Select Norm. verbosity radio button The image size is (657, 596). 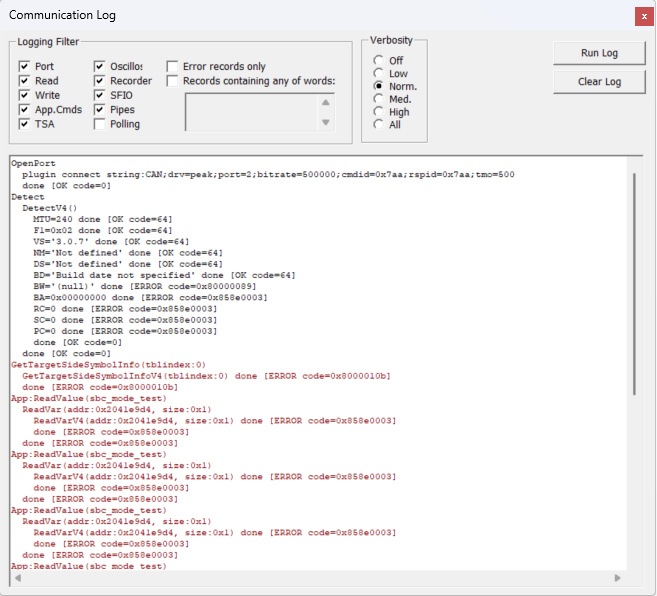378,86
